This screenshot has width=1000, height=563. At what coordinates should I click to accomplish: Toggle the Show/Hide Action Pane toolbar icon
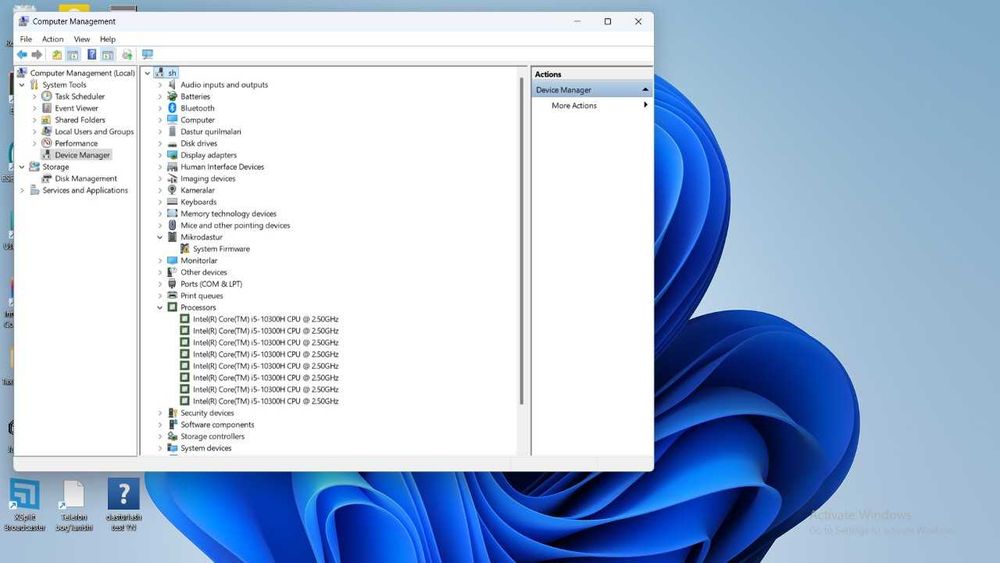tap(108, 55)
